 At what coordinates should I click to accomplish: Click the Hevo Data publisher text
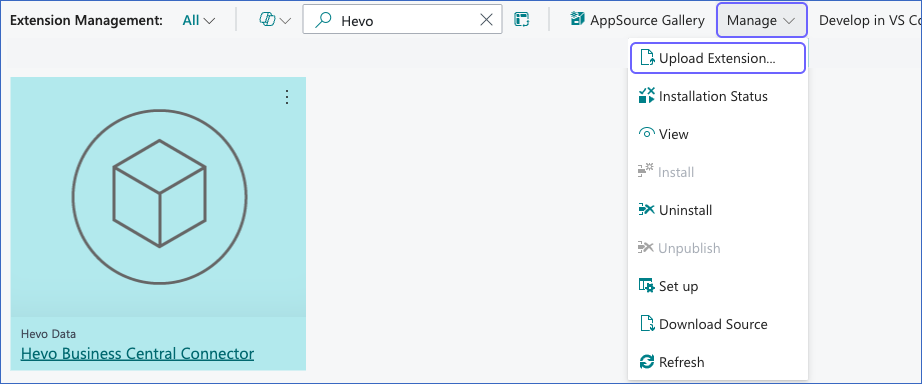tap(48, 334)
